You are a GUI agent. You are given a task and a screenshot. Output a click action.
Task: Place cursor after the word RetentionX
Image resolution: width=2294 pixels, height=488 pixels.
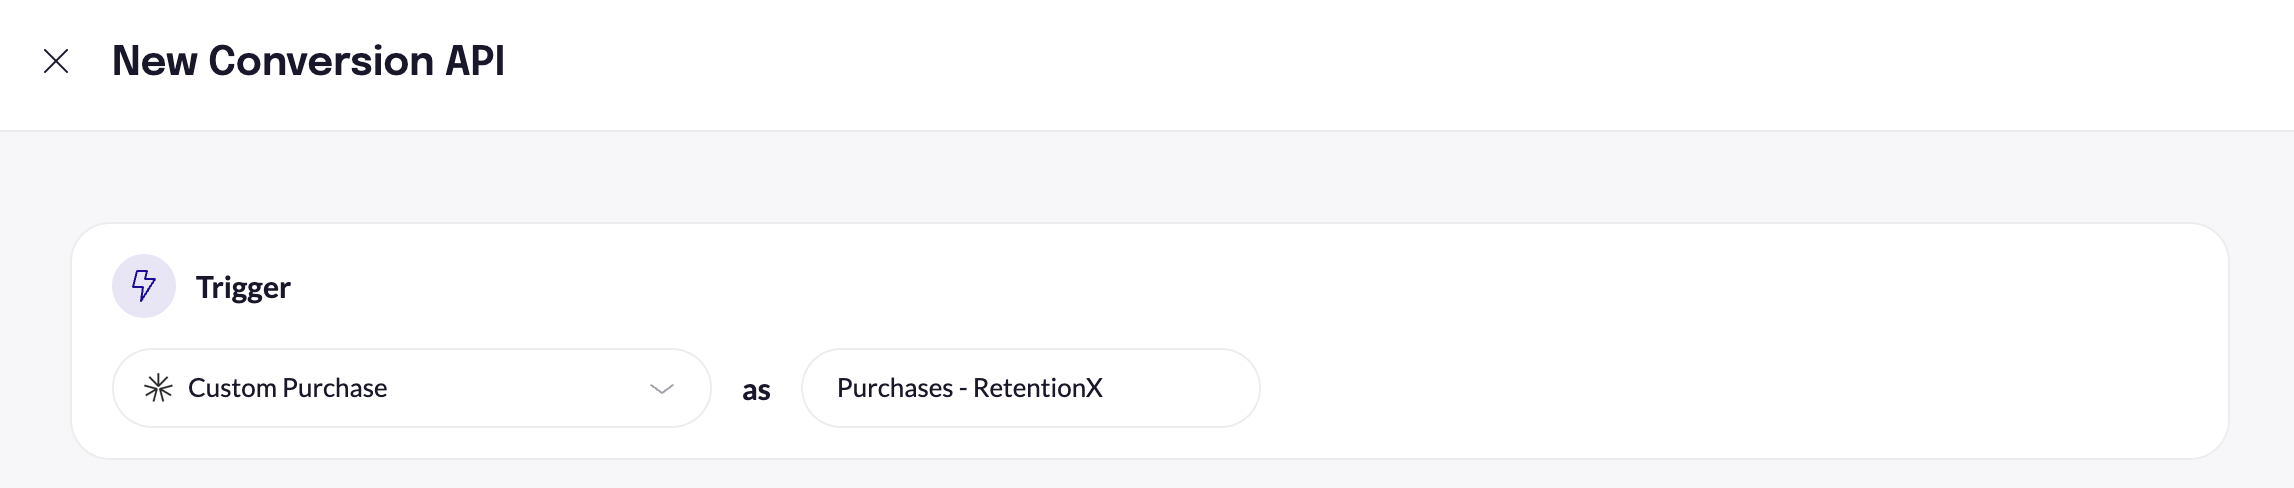tap(1104, 388)
